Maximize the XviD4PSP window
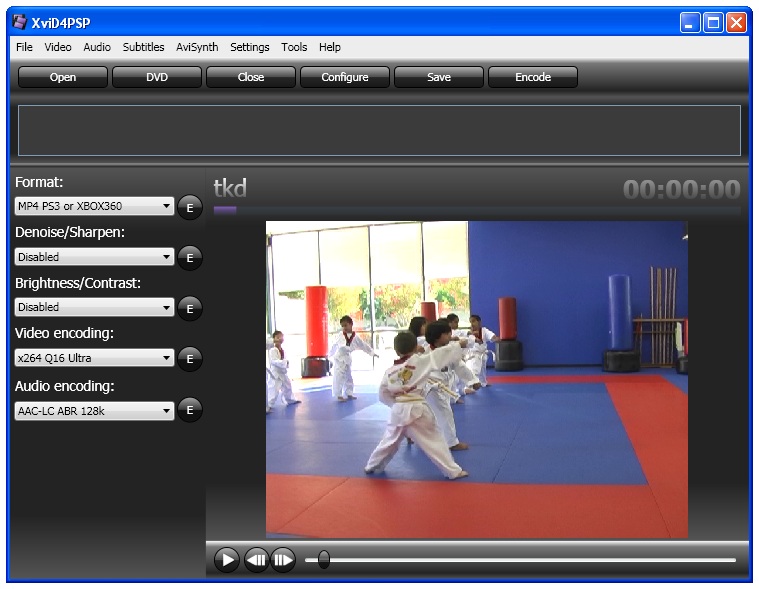This screenshot has height=589, width=759. point(713,23)
